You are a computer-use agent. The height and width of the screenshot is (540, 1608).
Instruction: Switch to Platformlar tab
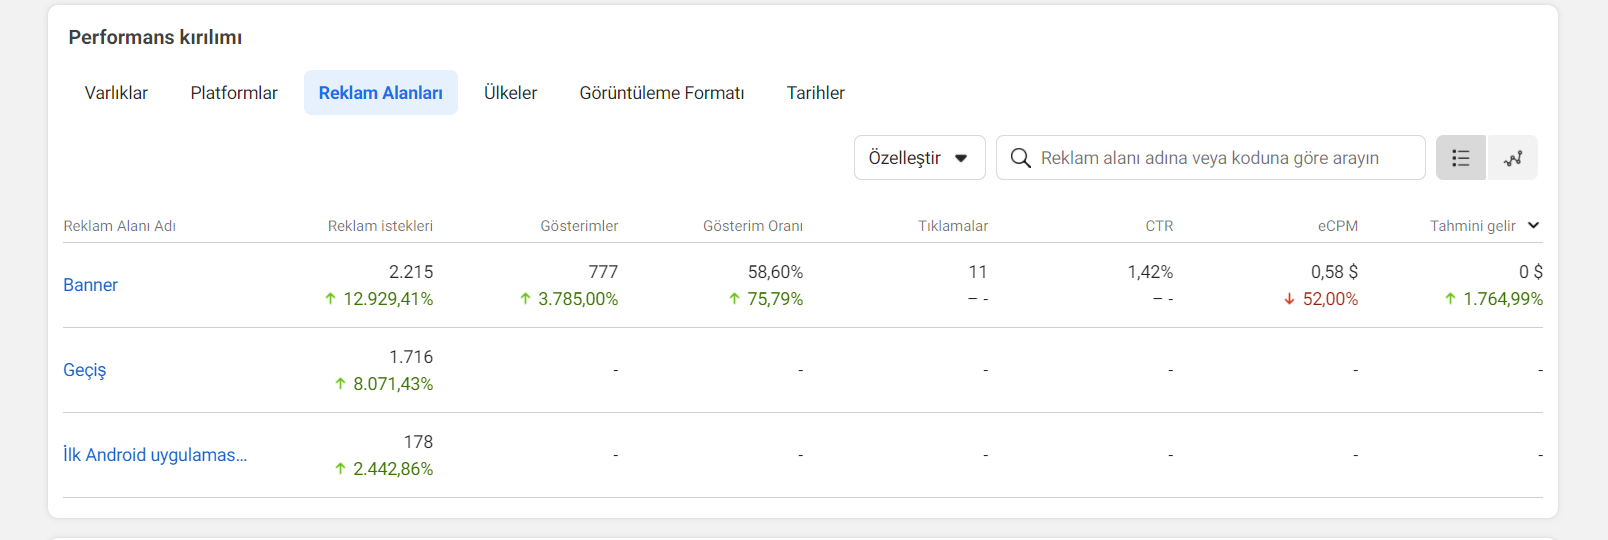(x=234, y=93)
